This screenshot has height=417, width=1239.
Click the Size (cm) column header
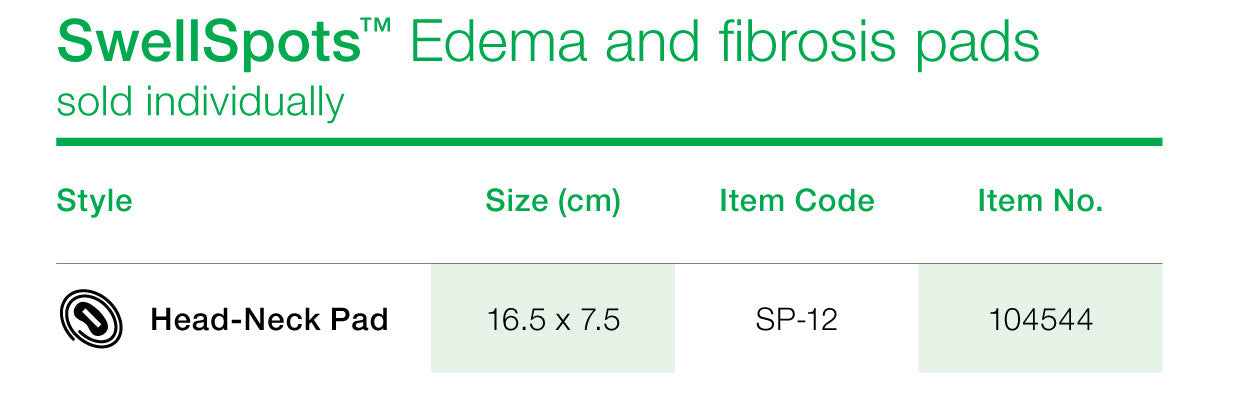click(x=553, y=203)
